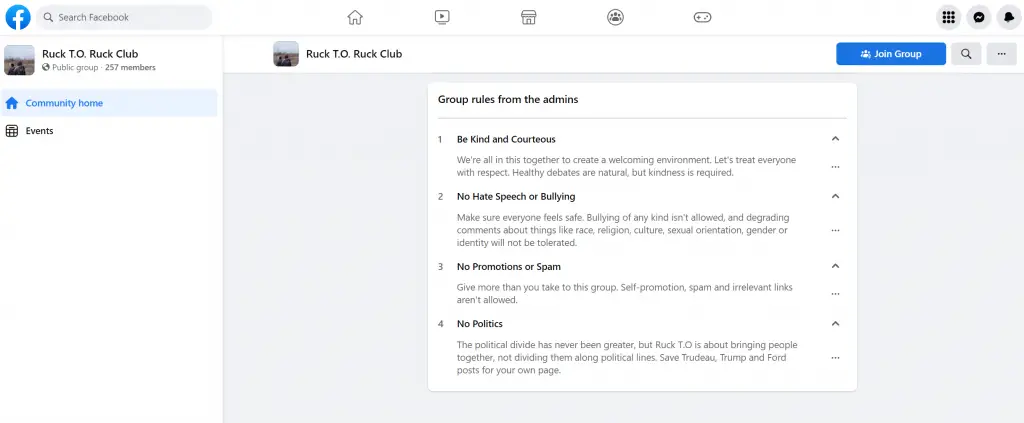Click the Join Group button
The width and height of the screenshot is (1024, 423).
tap(891, 54)
